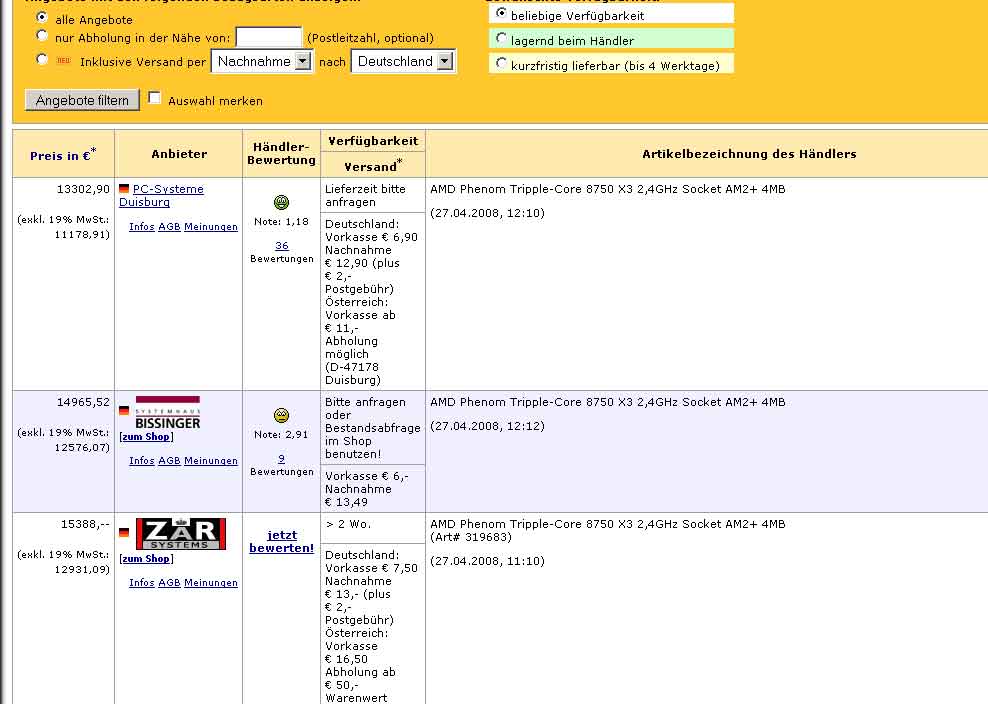
Task: Choose 'nur Abholung in der Nähe von' radio
Action: [42, 35]
